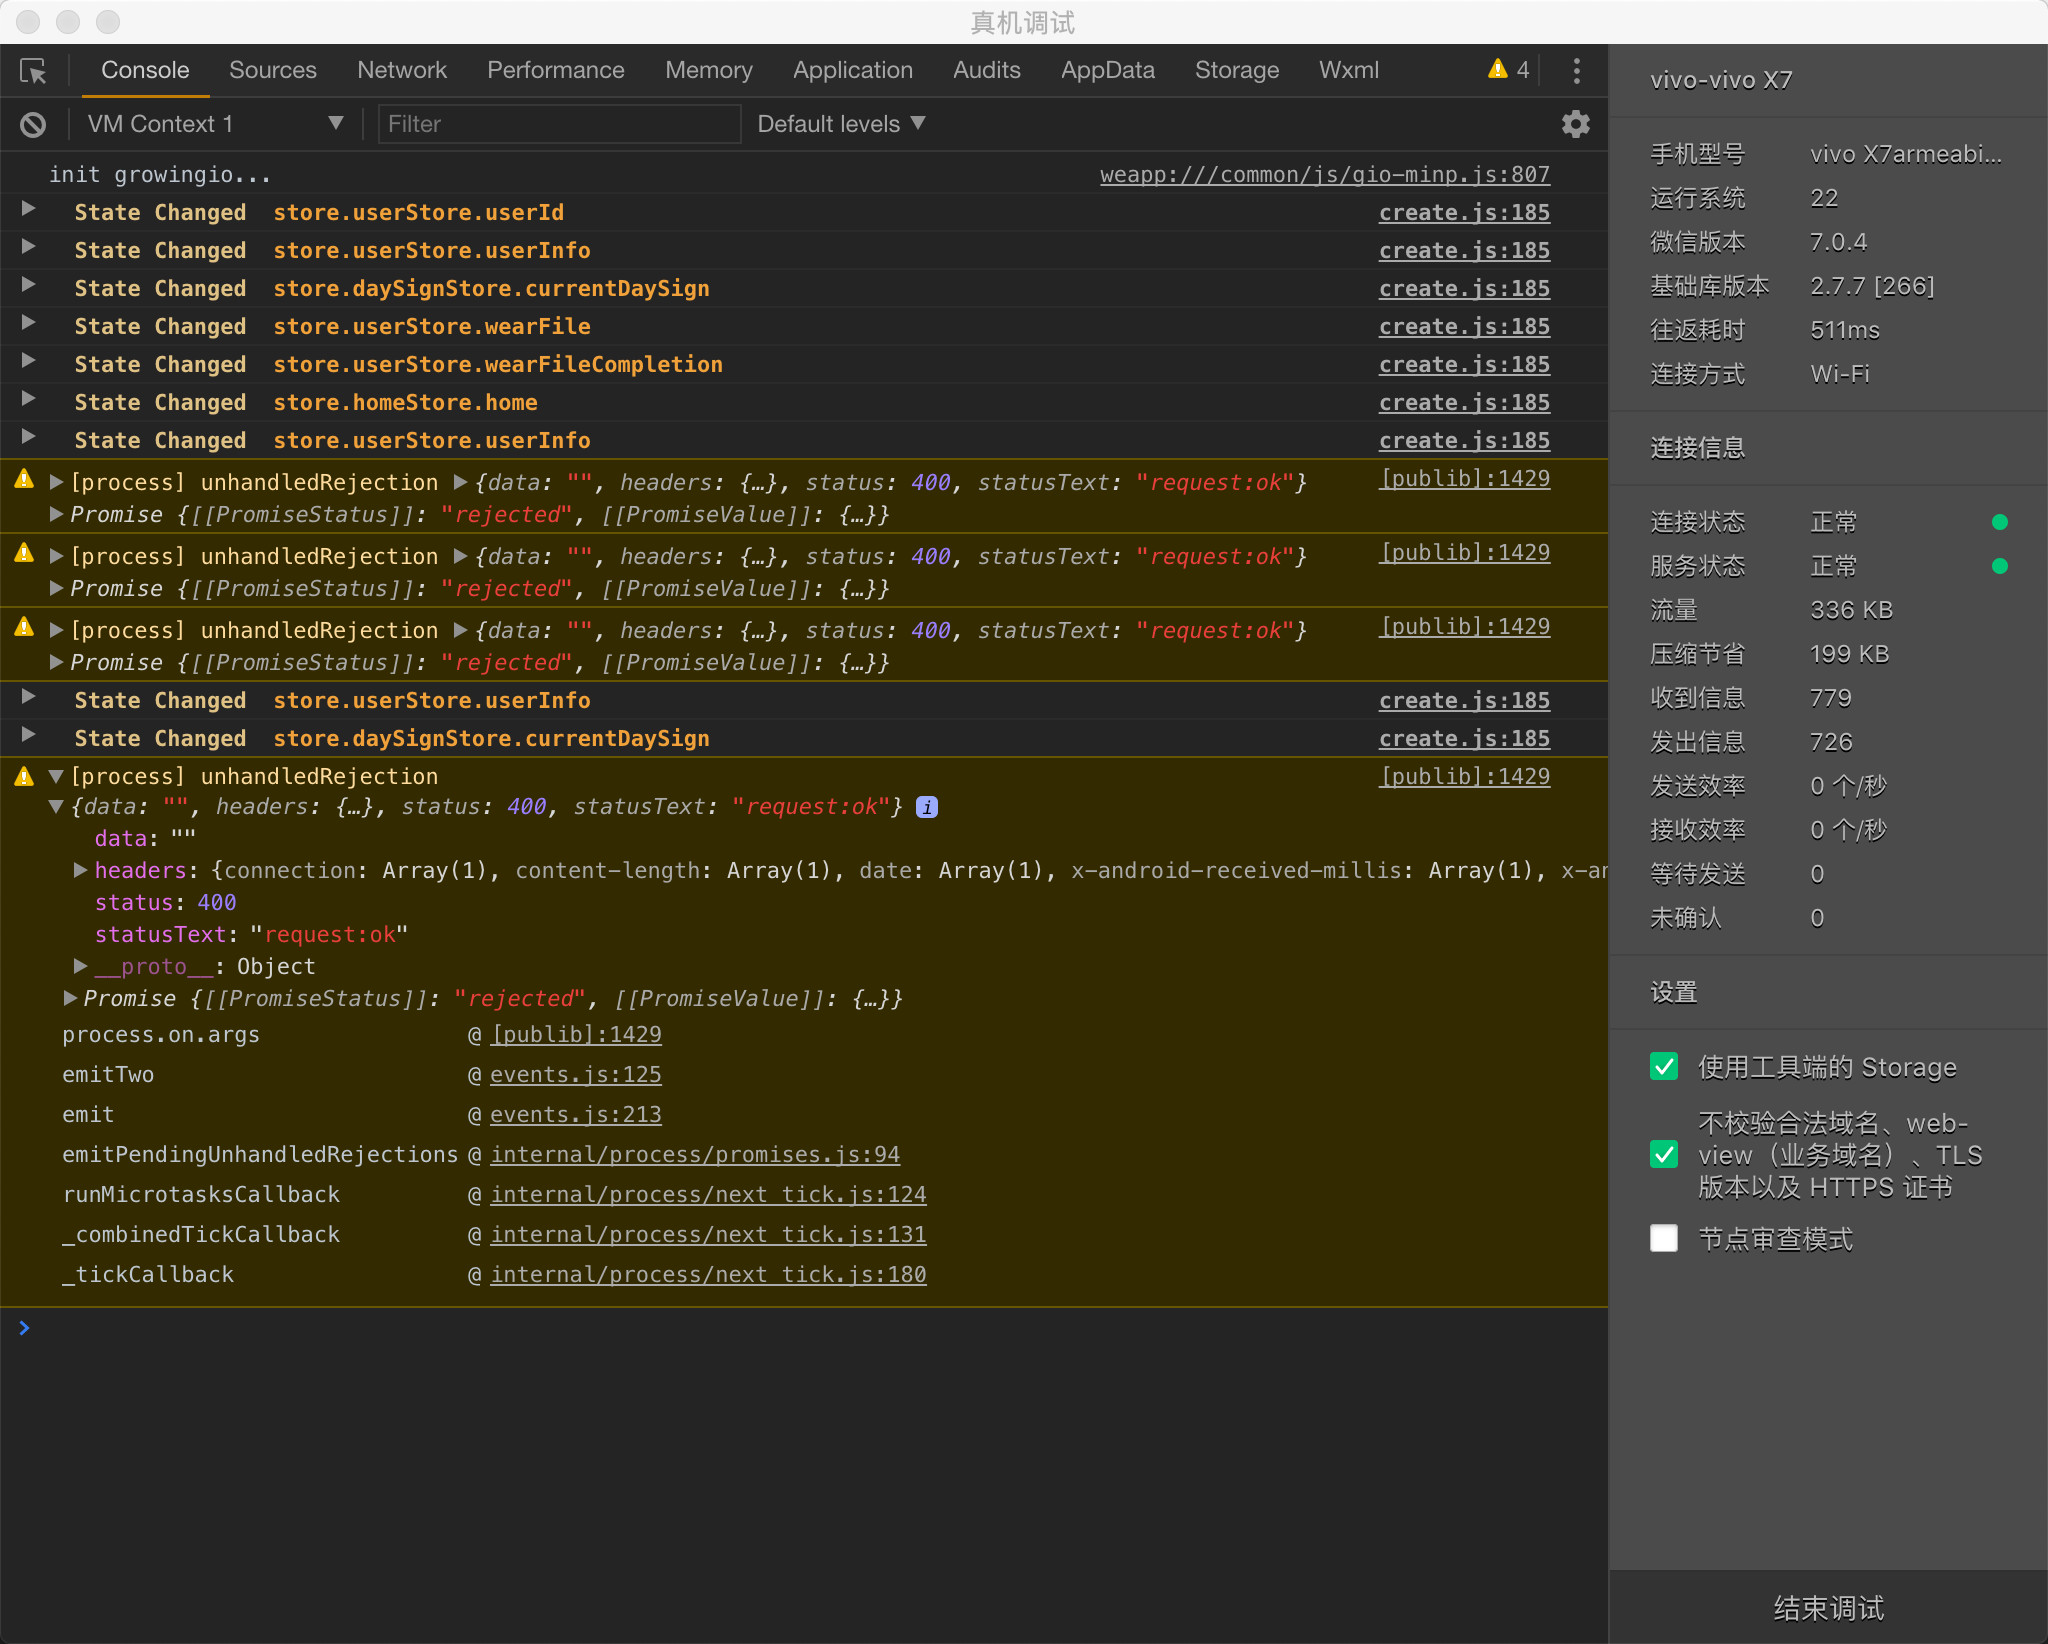Open the three-dot DevTools menu

pos(1576,71)
